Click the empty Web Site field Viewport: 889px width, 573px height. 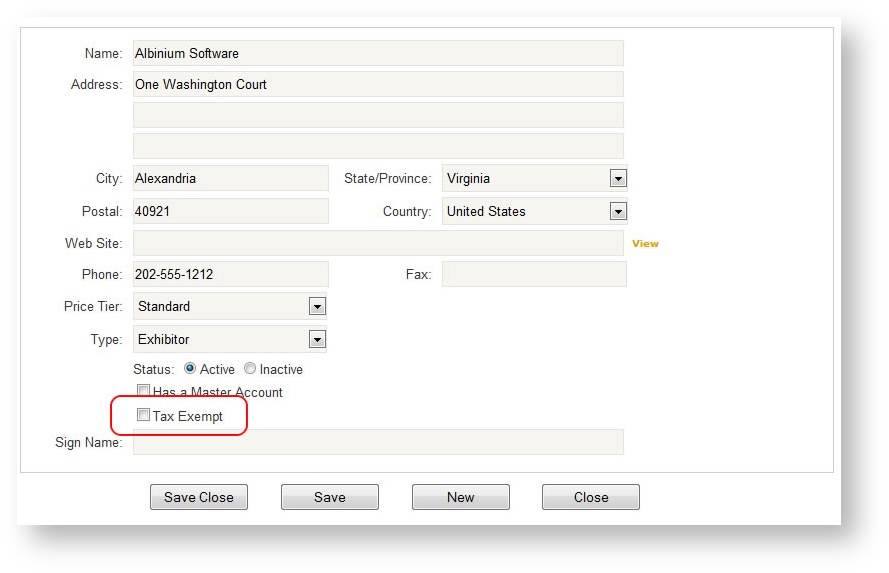click(x=378, y=244)
